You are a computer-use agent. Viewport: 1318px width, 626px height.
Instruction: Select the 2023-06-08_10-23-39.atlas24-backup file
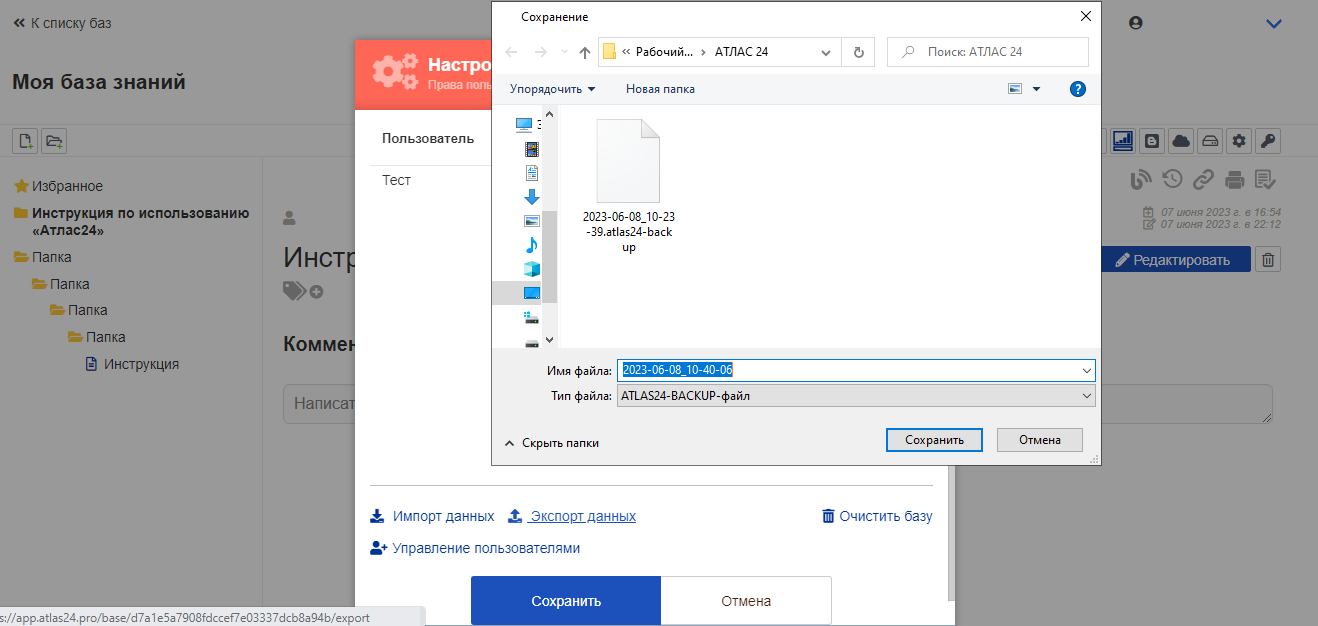(629, 186)
